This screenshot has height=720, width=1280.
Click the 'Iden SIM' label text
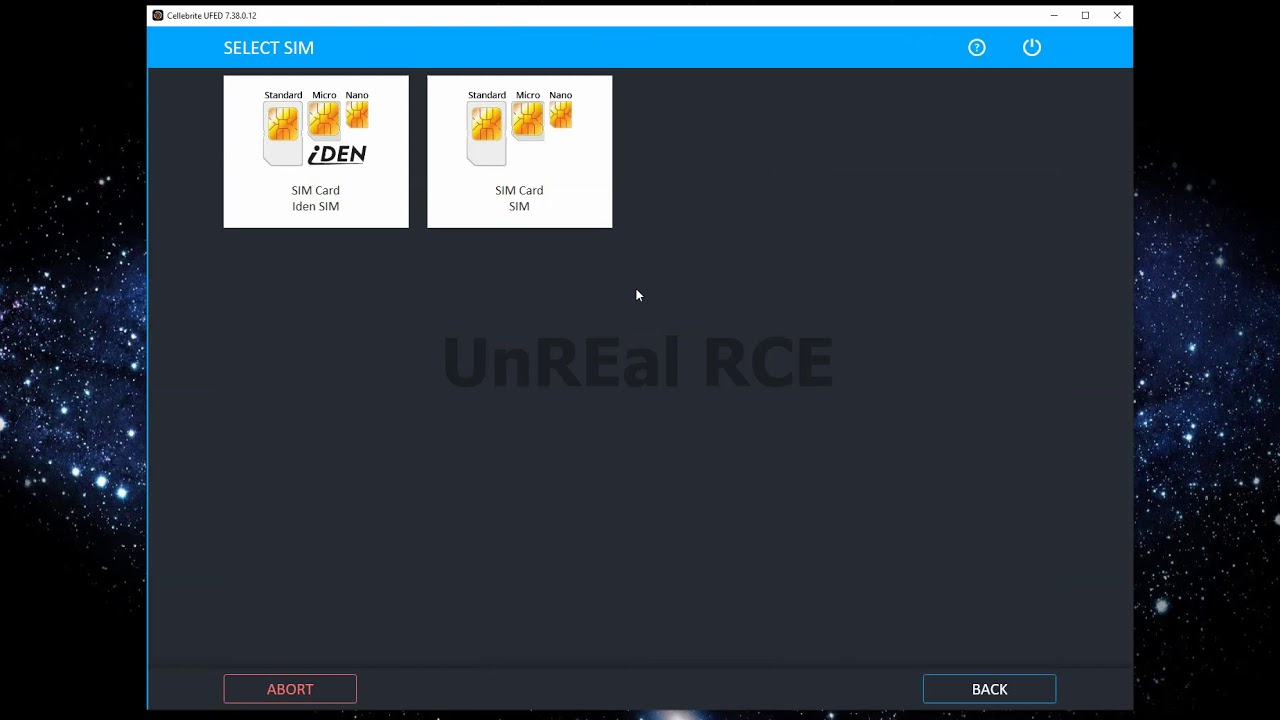pos(316,206)
